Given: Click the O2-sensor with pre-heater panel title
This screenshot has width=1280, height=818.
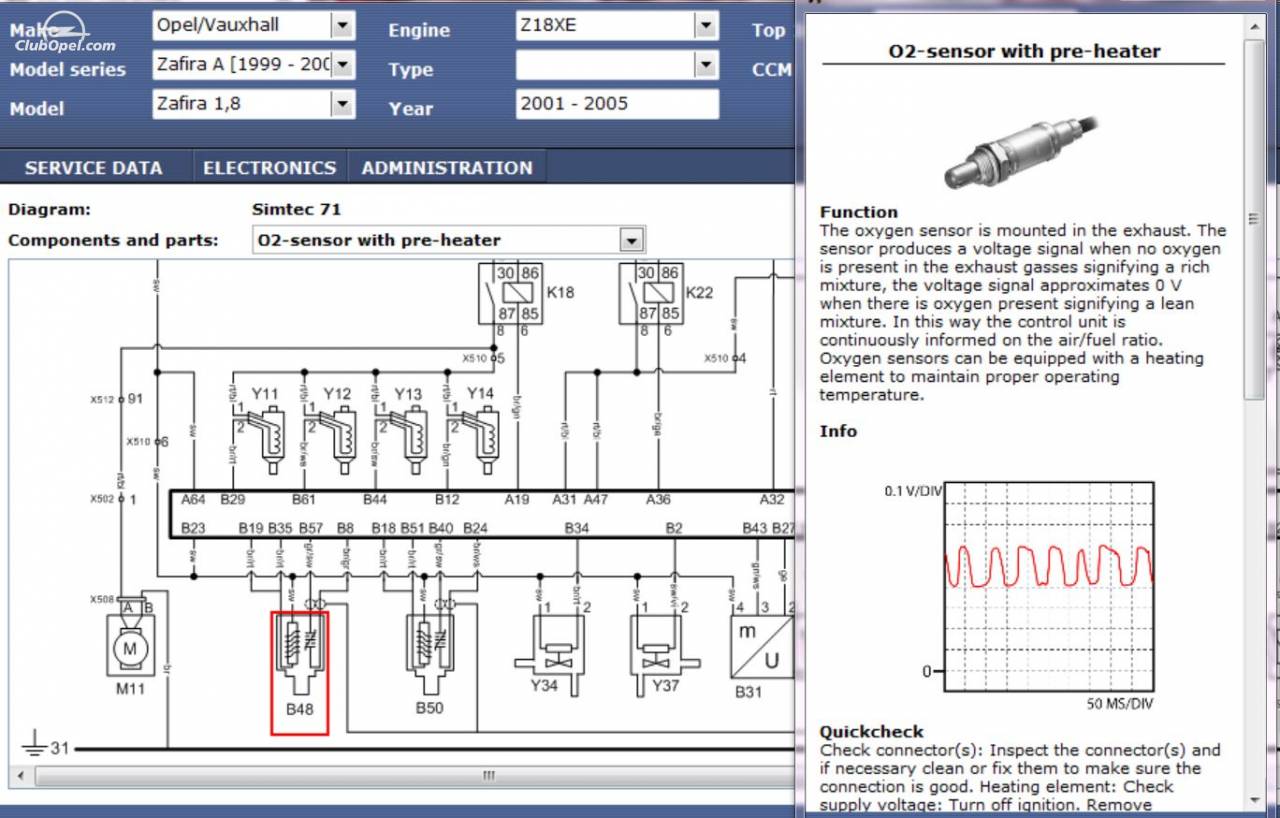Looking at the screenshot, I should (1024, 51).
